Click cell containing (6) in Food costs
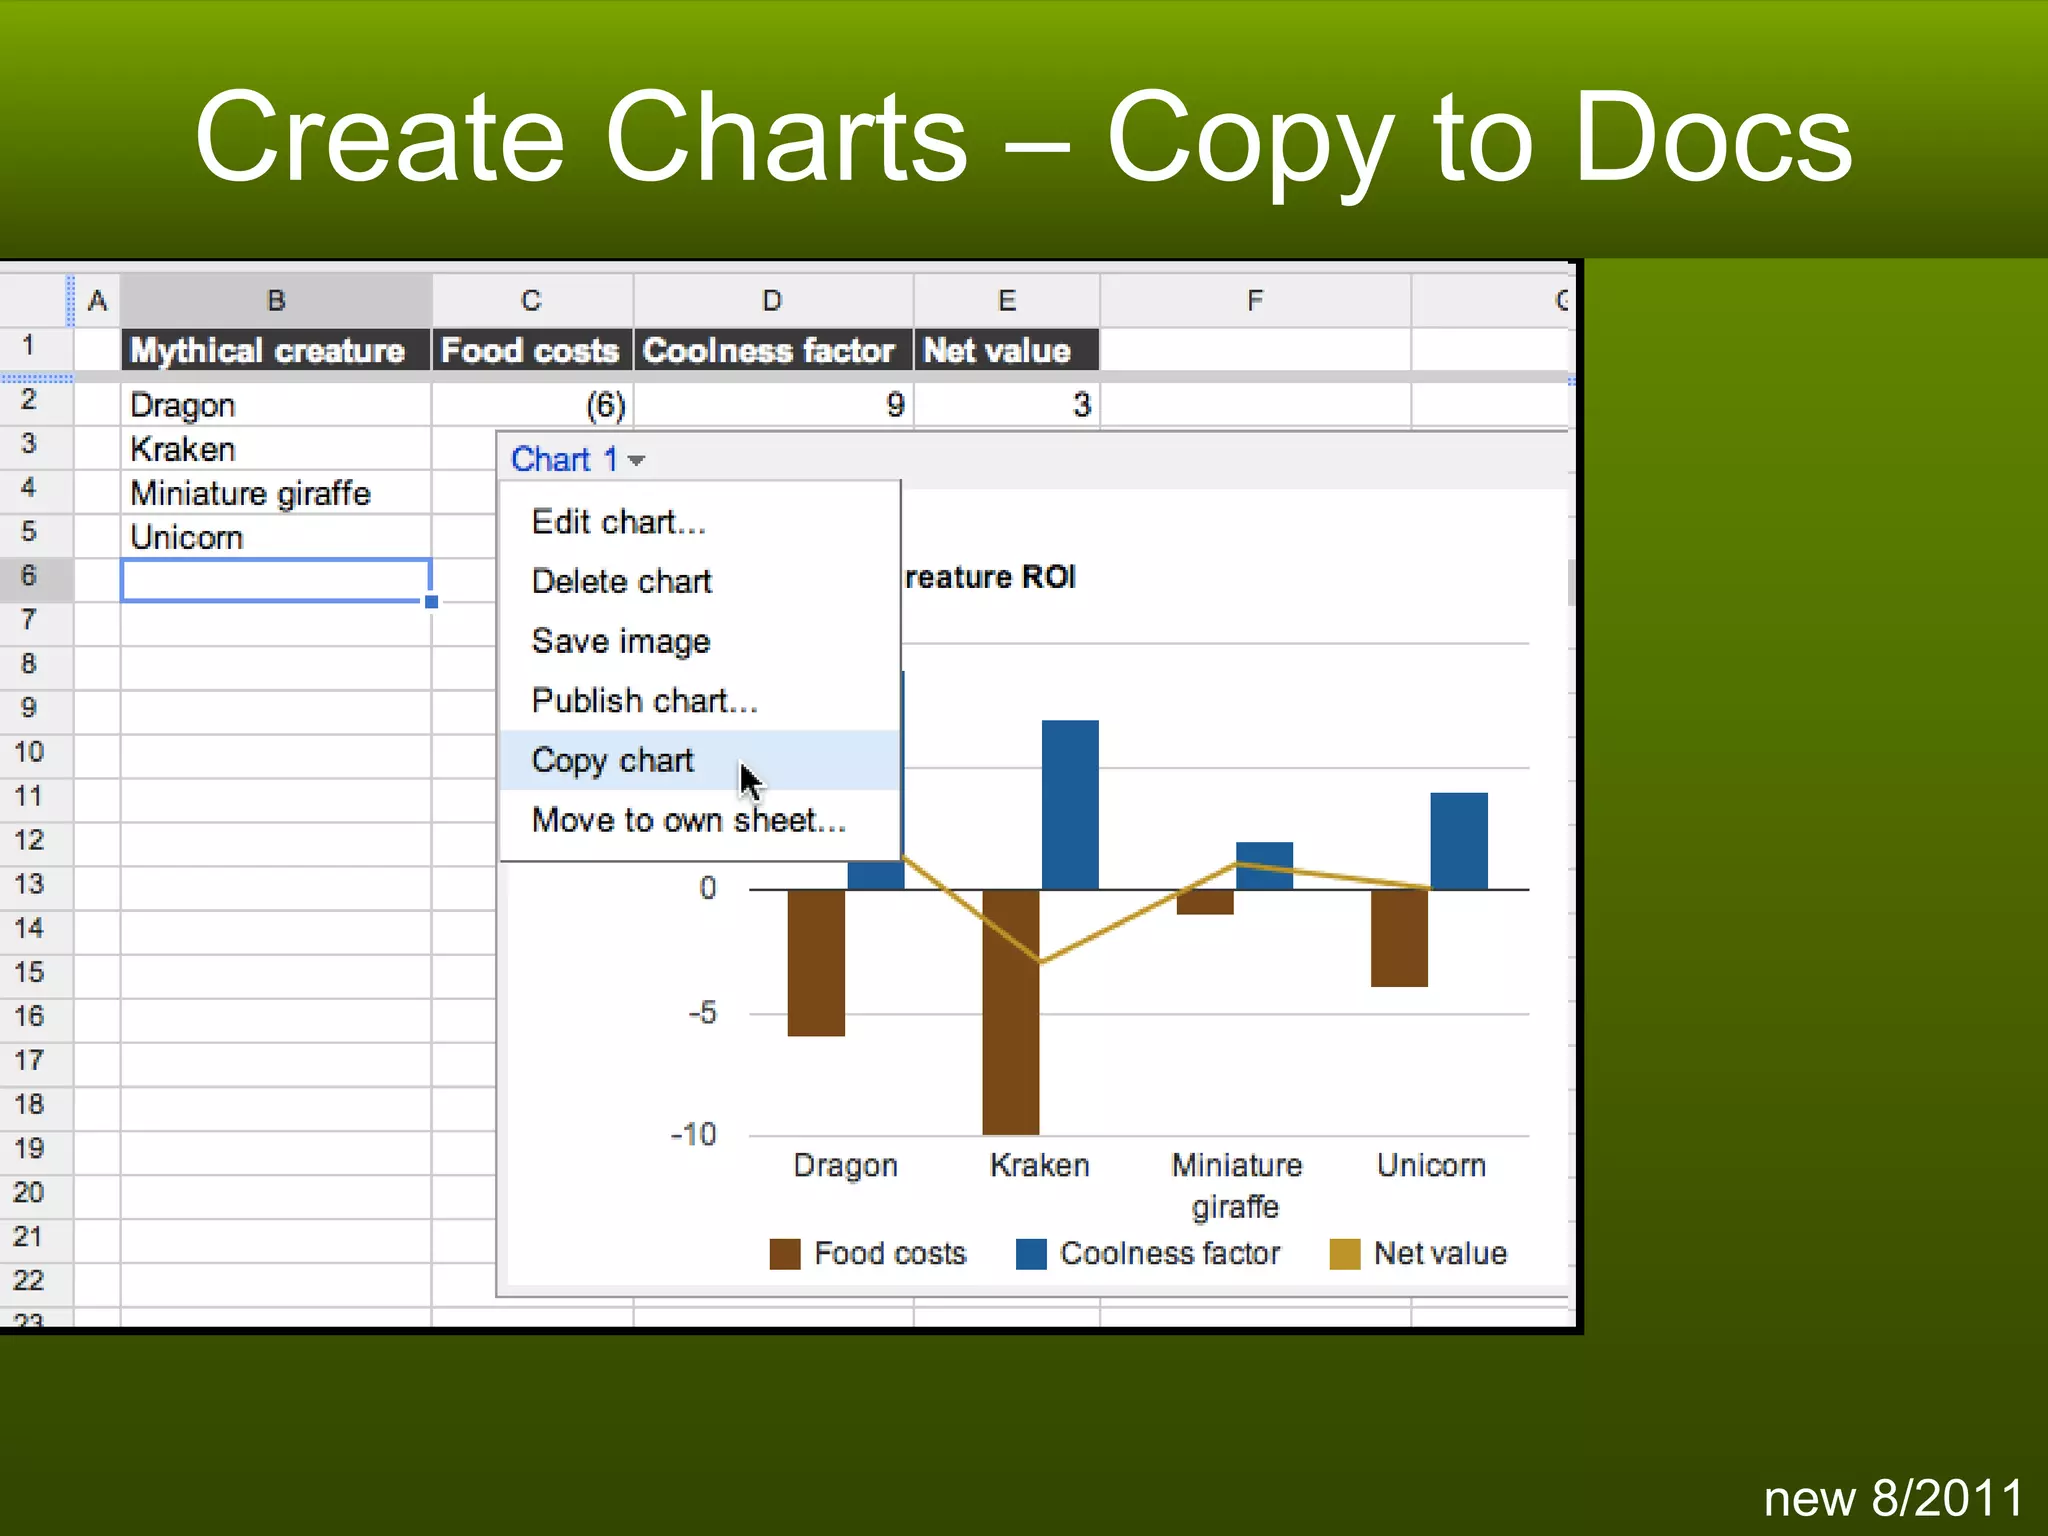 pos(532,405)
